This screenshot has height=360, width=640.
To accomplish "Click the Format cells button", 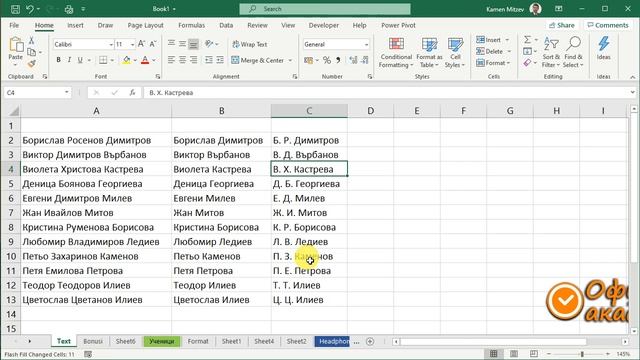I will pos(493,63).
